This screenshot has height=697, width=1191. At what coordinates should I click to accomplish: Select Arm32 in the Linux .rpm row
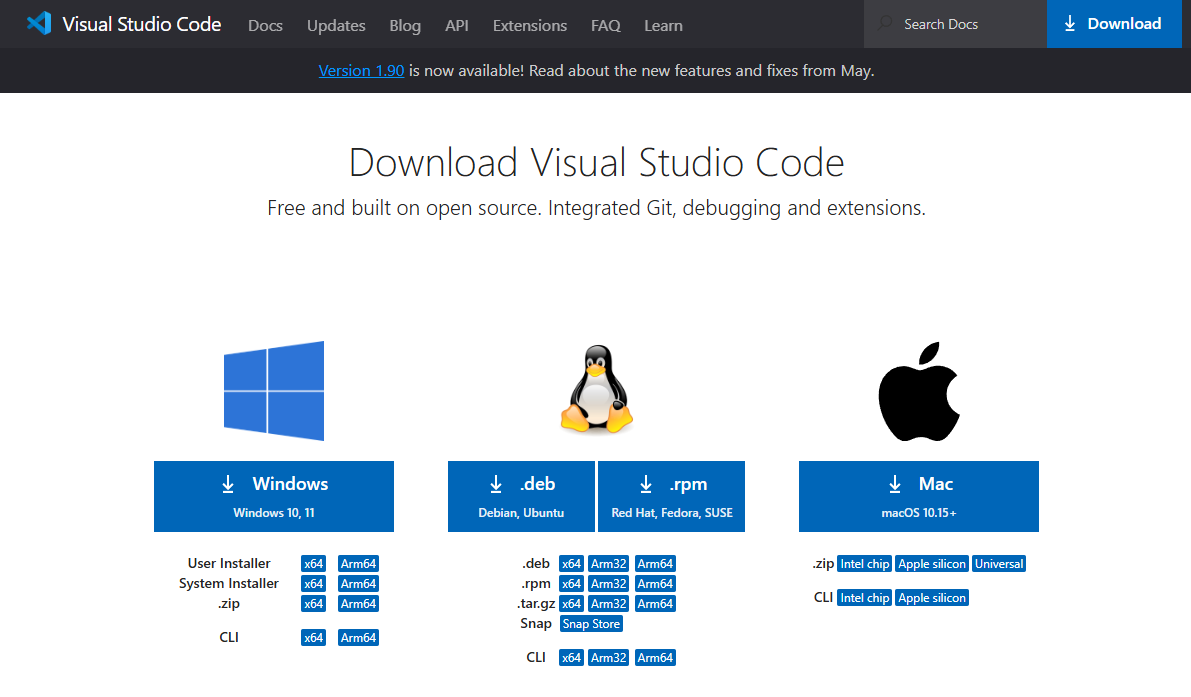pos(608,583)
